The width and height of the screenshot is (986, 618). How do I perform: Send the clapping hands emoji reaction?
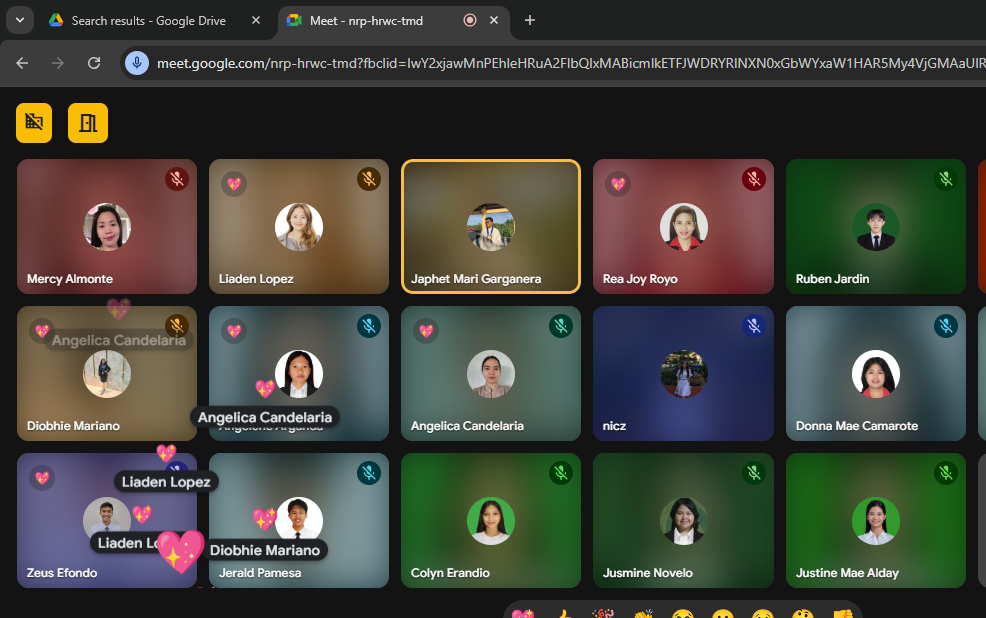[643, 613]
